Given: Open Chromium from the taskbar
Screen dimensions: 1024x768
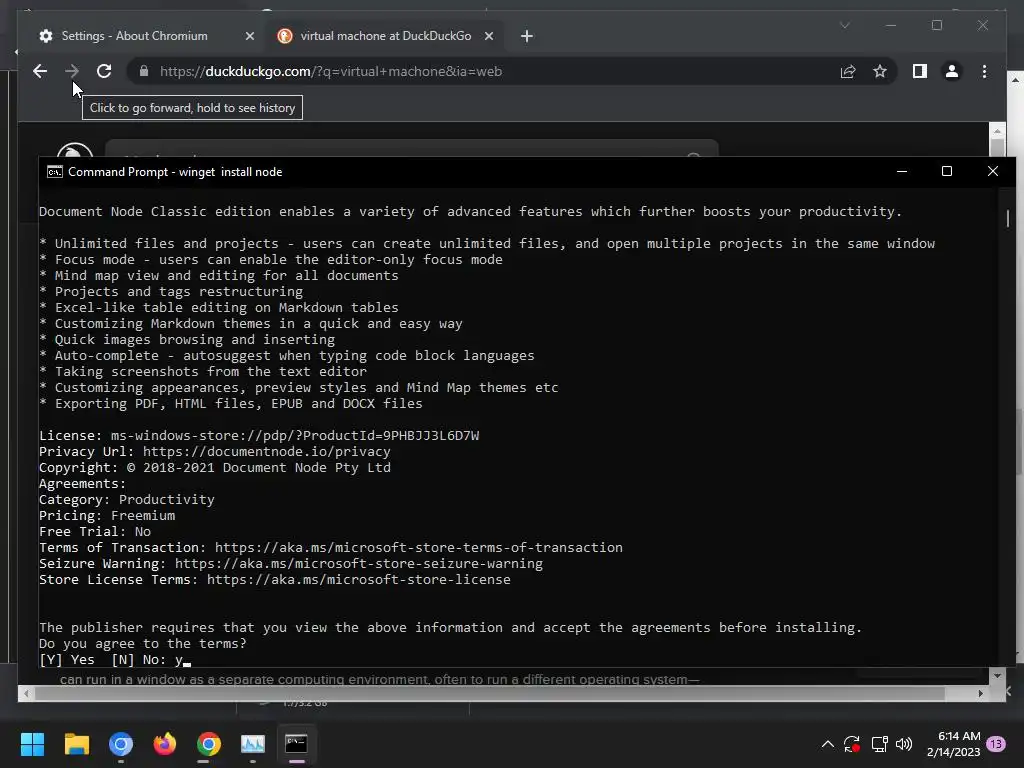Looking at the screenshot, I should tap(121, 744).
